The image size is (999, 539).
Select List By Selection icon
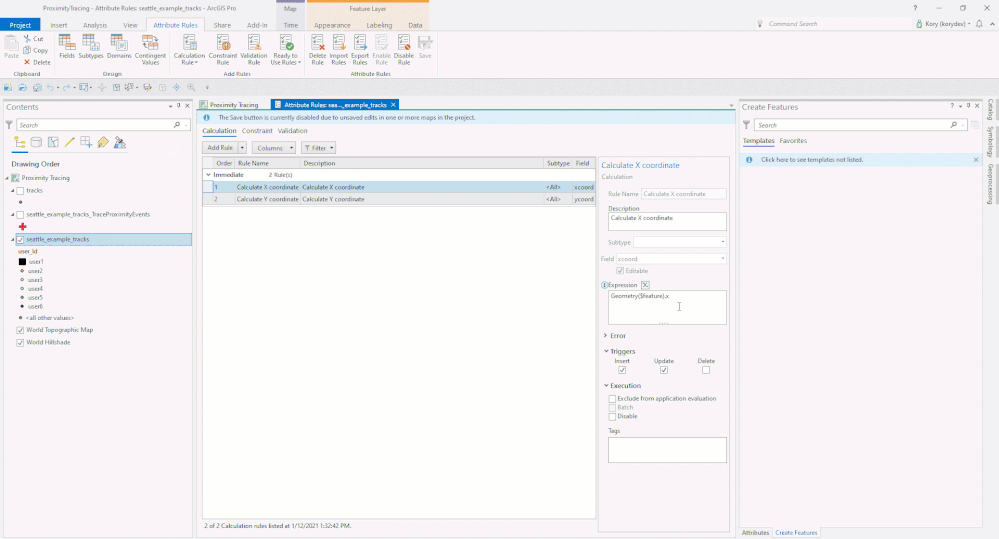(x=53, y=143)
